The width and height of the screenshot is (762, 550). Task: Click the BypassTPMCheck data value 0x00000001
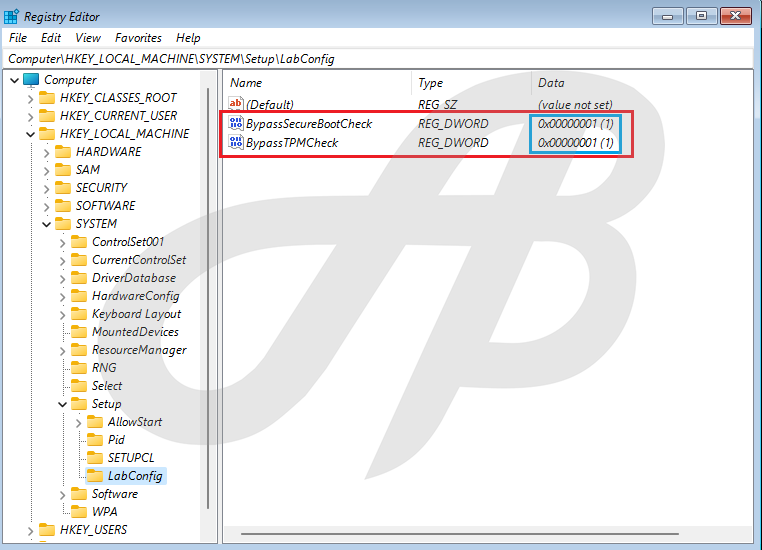(575, 142)
